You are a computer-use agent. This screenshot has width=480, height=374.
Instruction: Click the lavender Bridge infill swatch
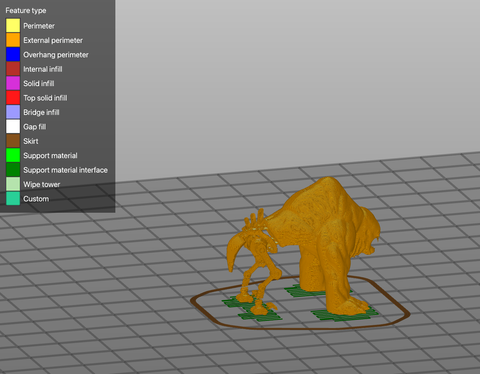[x=13, y=112]
